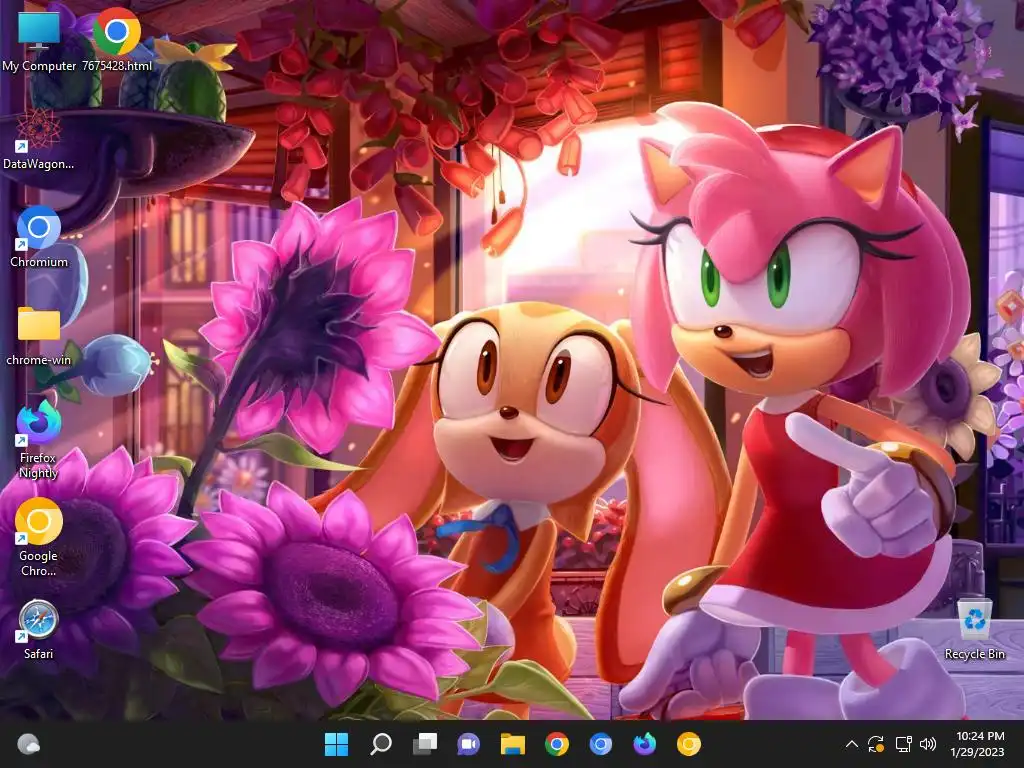Select the 7675428.html file icon
The height and width of the screenshot is (768, 1024).
click(x=116, y=39)
